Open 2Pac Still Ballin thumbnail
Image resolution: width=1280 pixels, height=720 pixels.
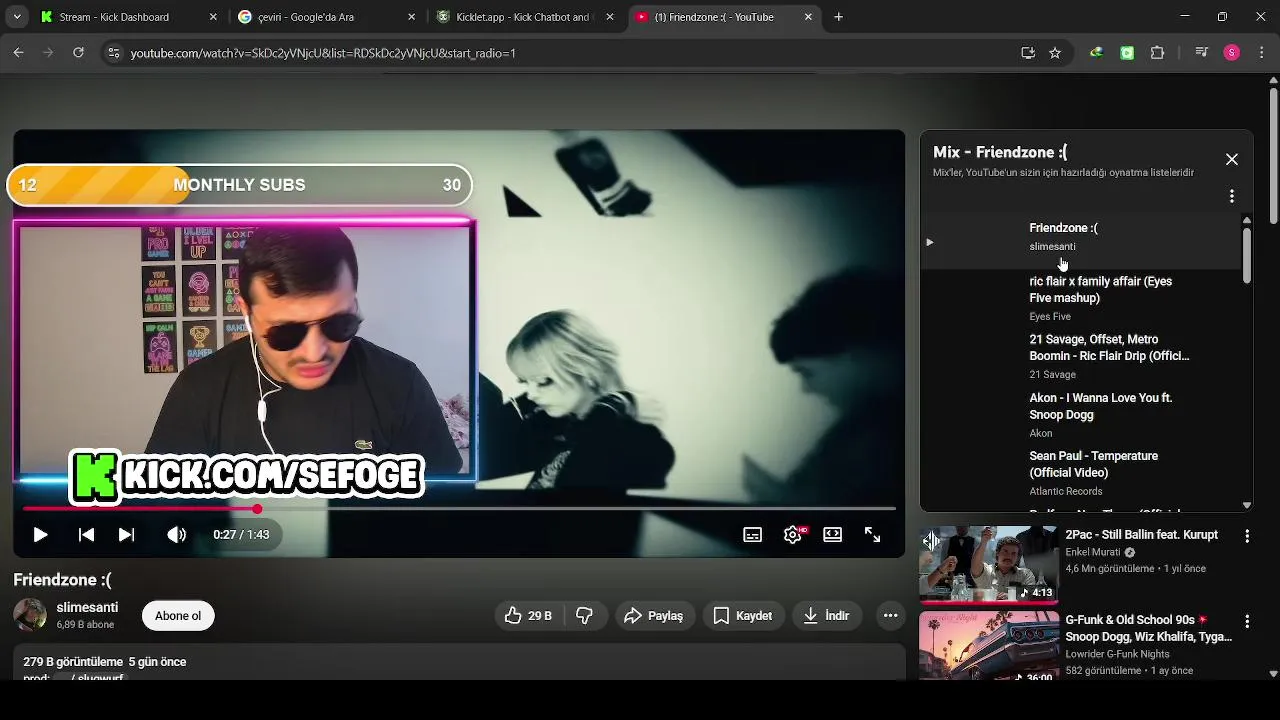pyautogui.click(x=988, y=564)
